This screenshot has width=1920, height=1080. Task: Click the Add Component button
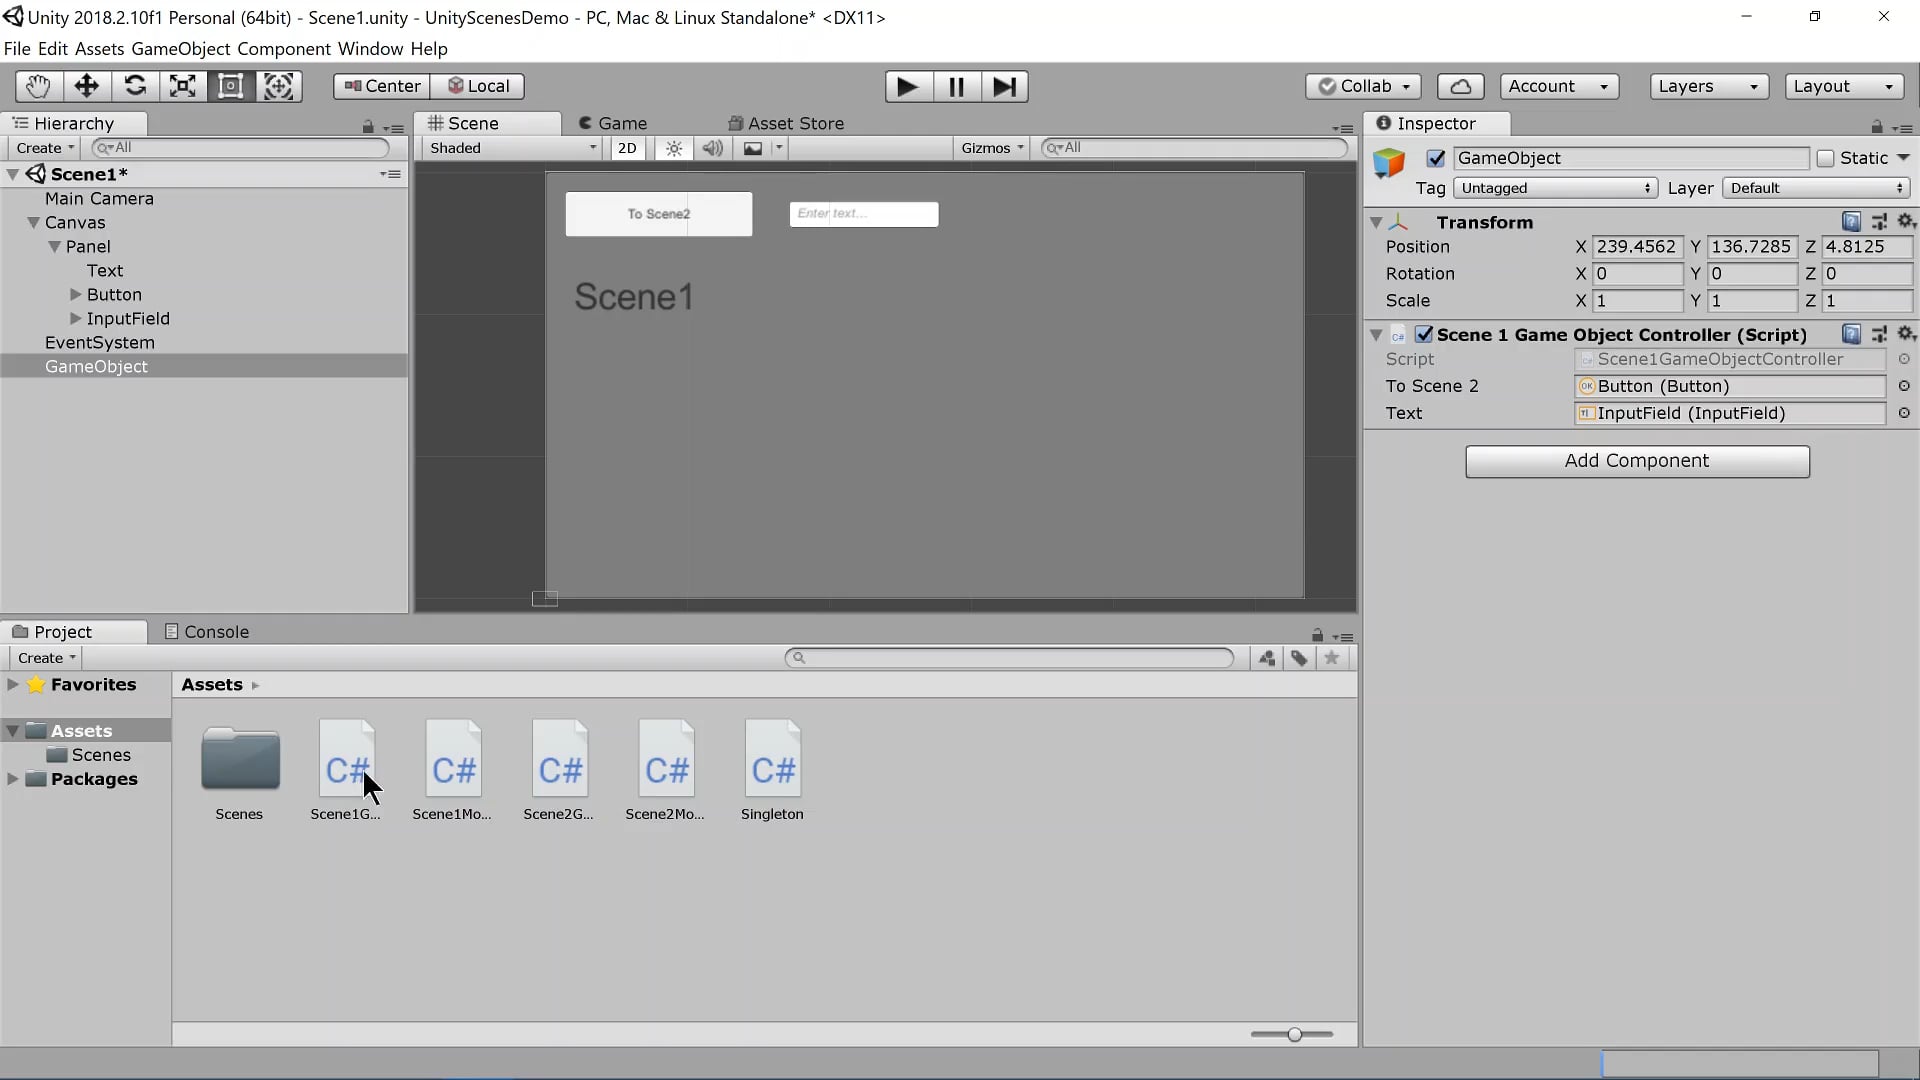(x=1637, y=461)
